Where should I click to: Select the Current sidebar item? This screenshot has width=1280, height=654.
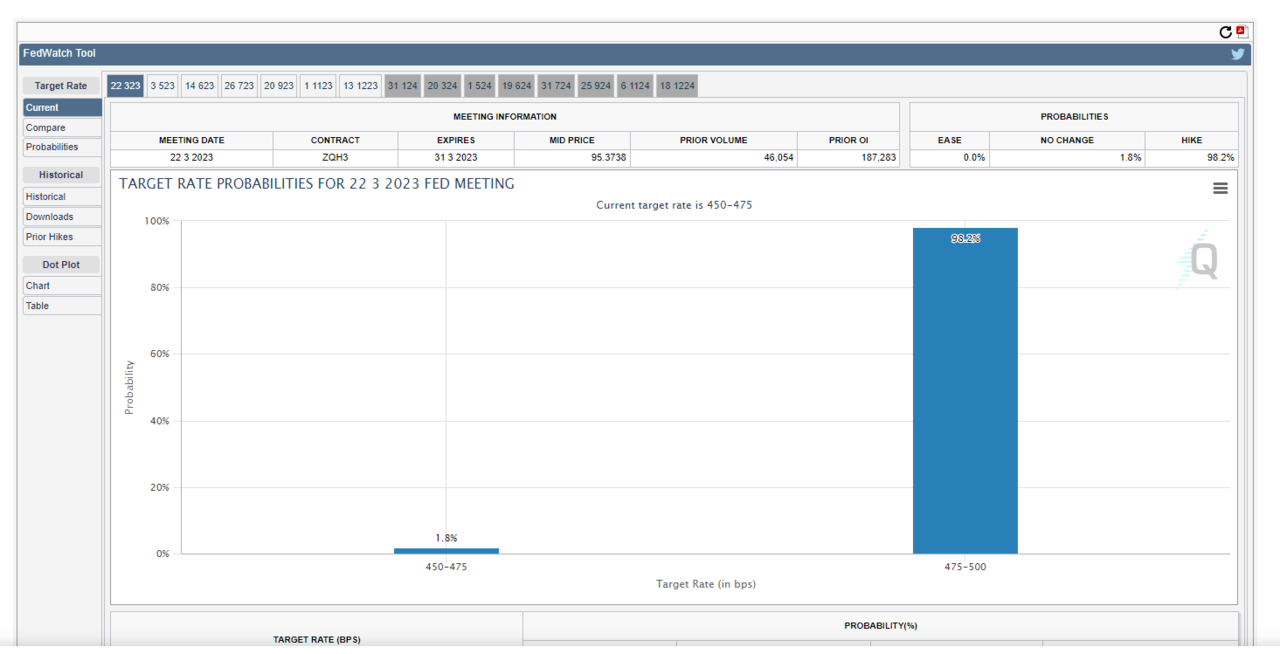(62, 108)
